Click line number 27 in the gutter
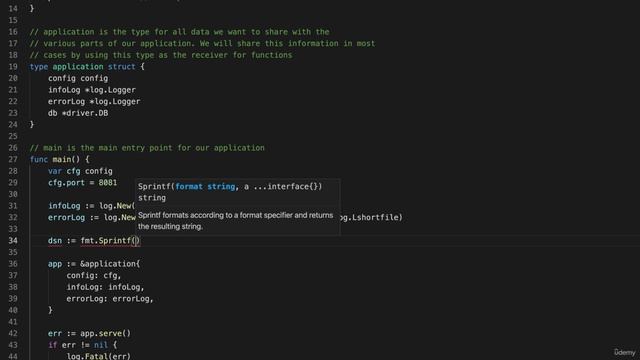The height and width of the screenshot is (360, 640). click(13, 160)
